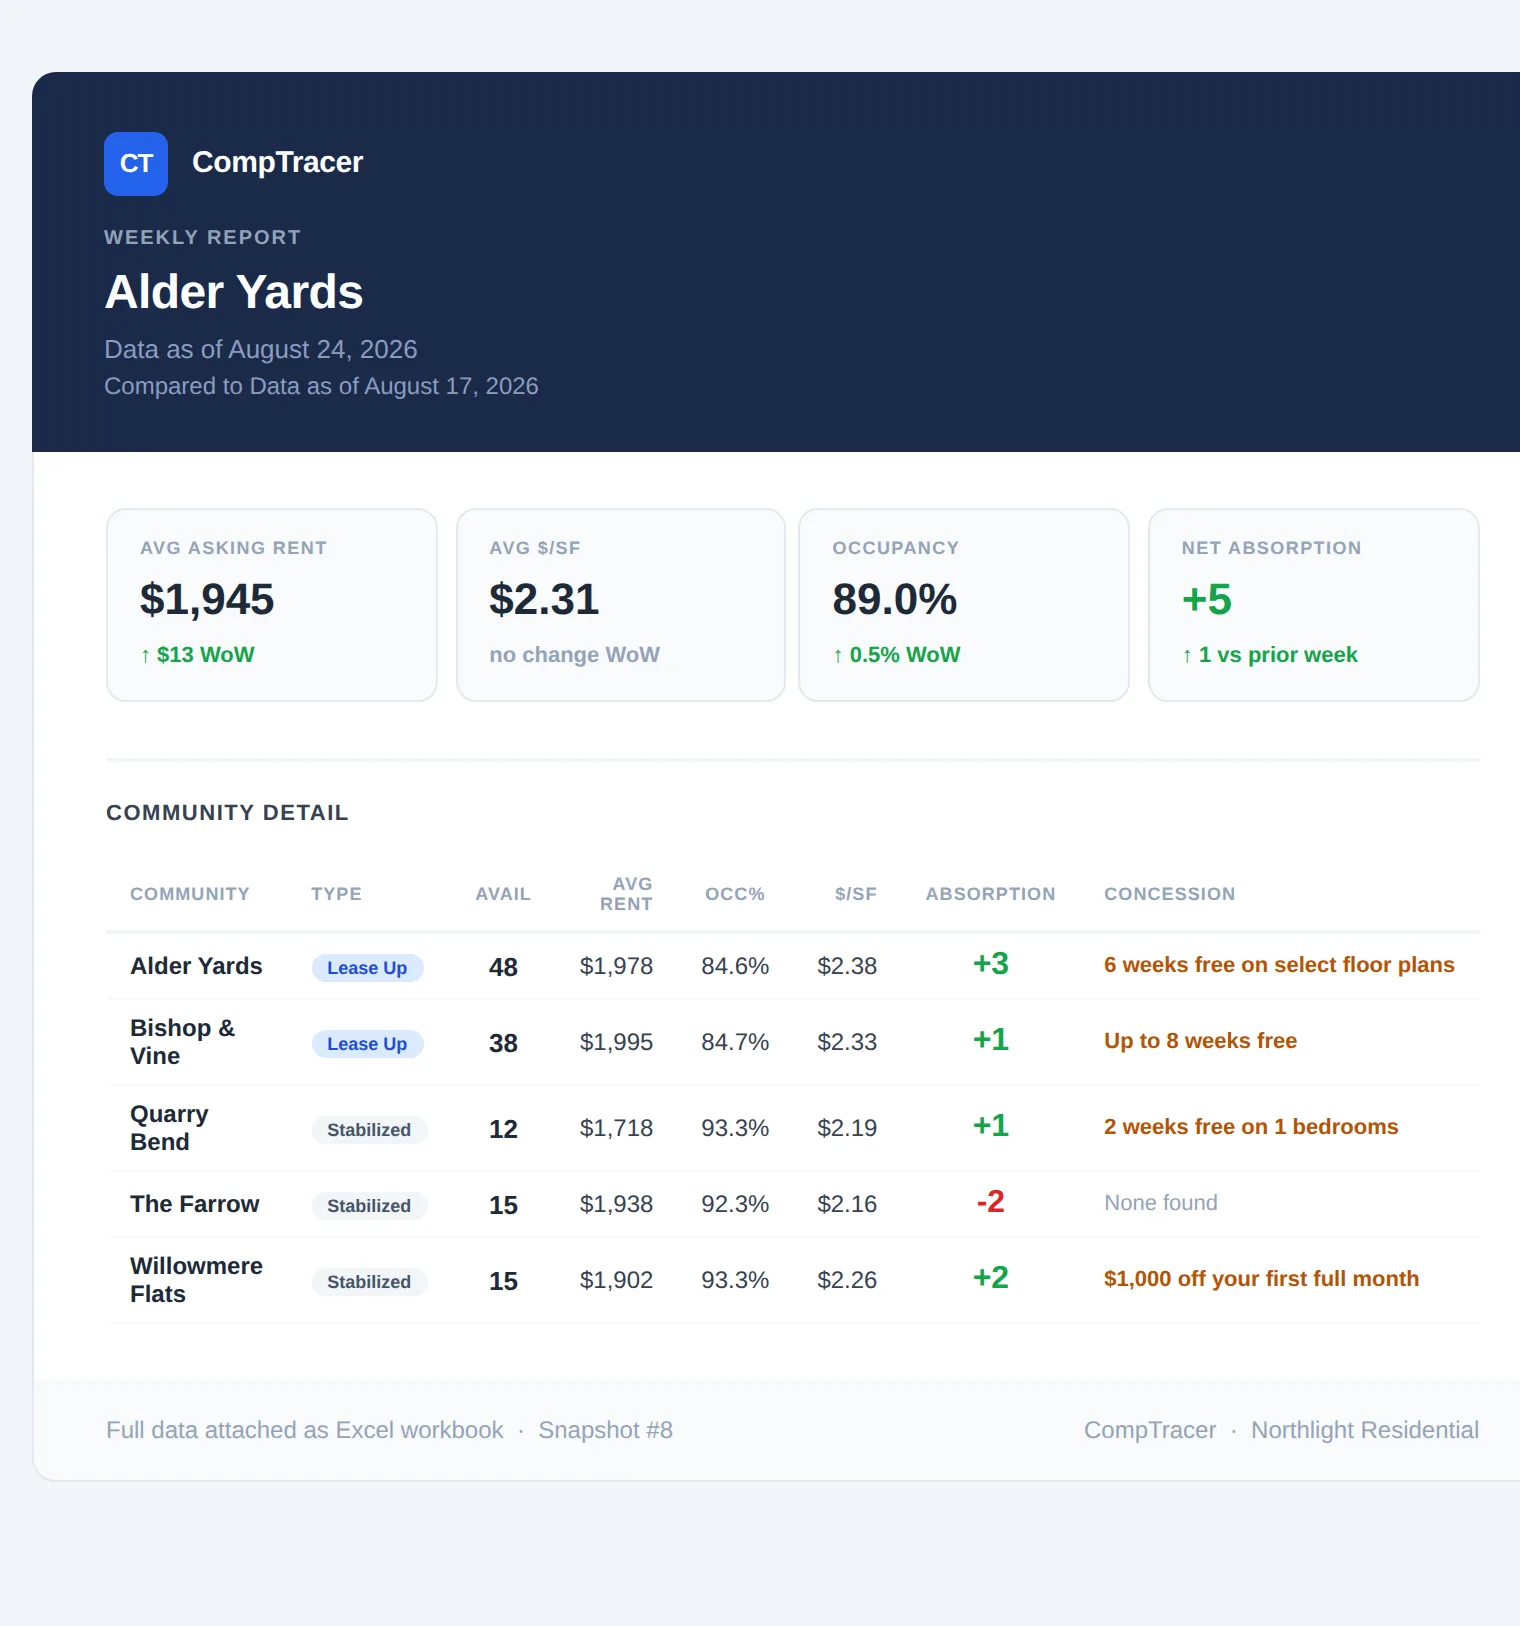1520x1626 pixels.
Task: Click the Occ% column header
Action: (x=735, y=894)
